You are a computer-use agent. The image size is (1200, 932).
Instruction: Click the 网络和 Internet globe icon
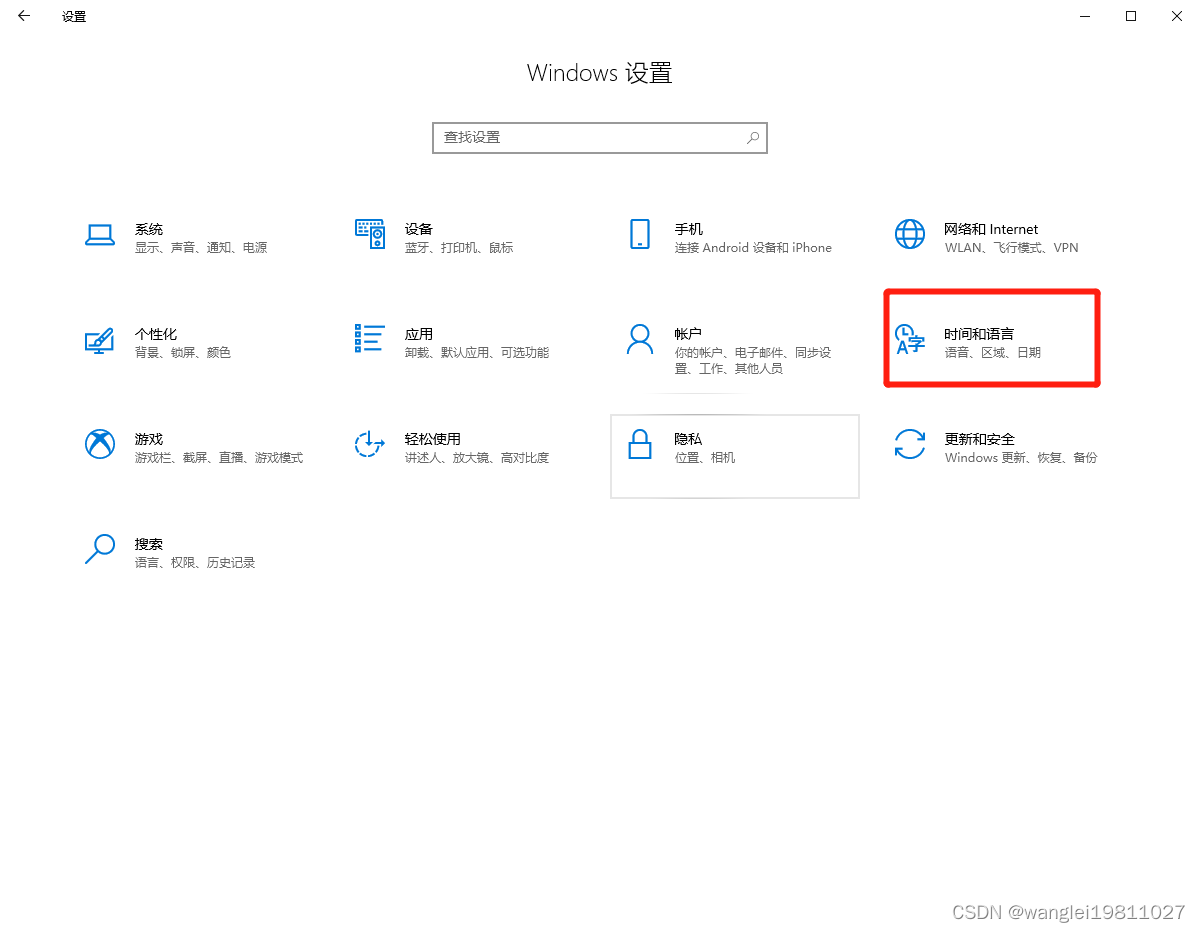[910, 234]
